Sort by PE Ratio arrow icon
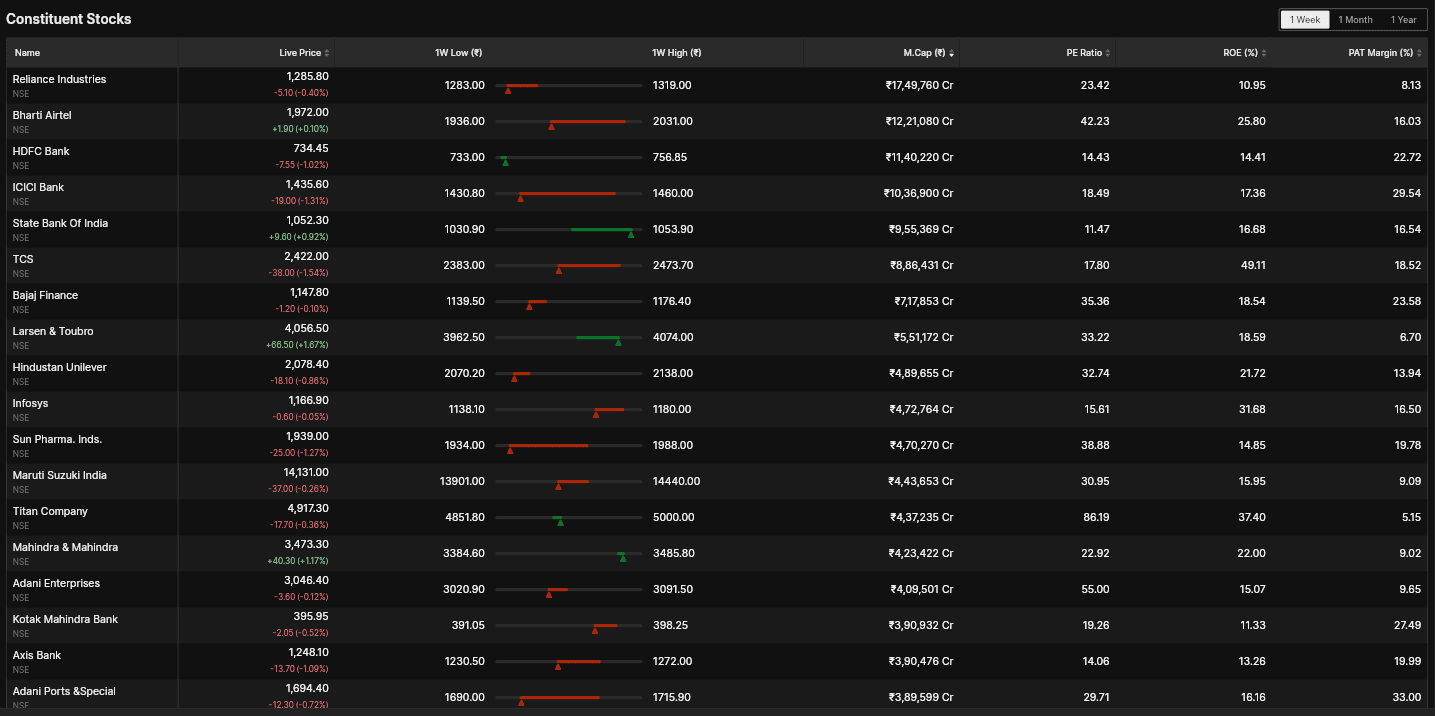Image resolution: width=1435 pixels, height=716 pixels. click(1109, 53)
